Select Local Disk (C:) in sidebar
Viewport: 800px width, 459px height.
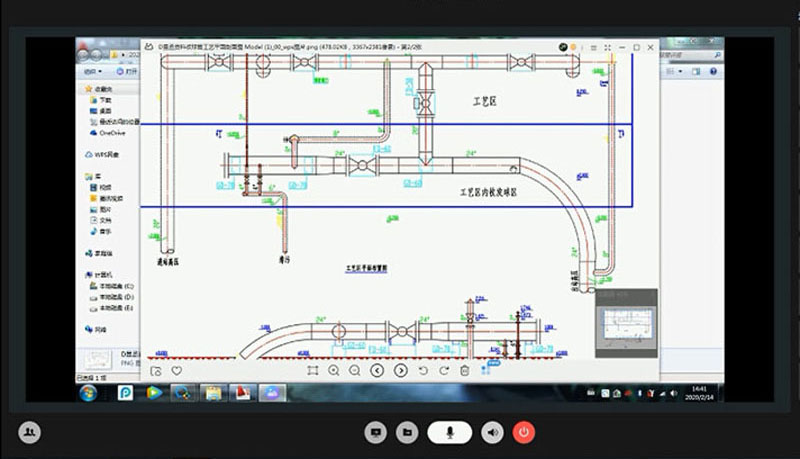[x=115, y=286]
